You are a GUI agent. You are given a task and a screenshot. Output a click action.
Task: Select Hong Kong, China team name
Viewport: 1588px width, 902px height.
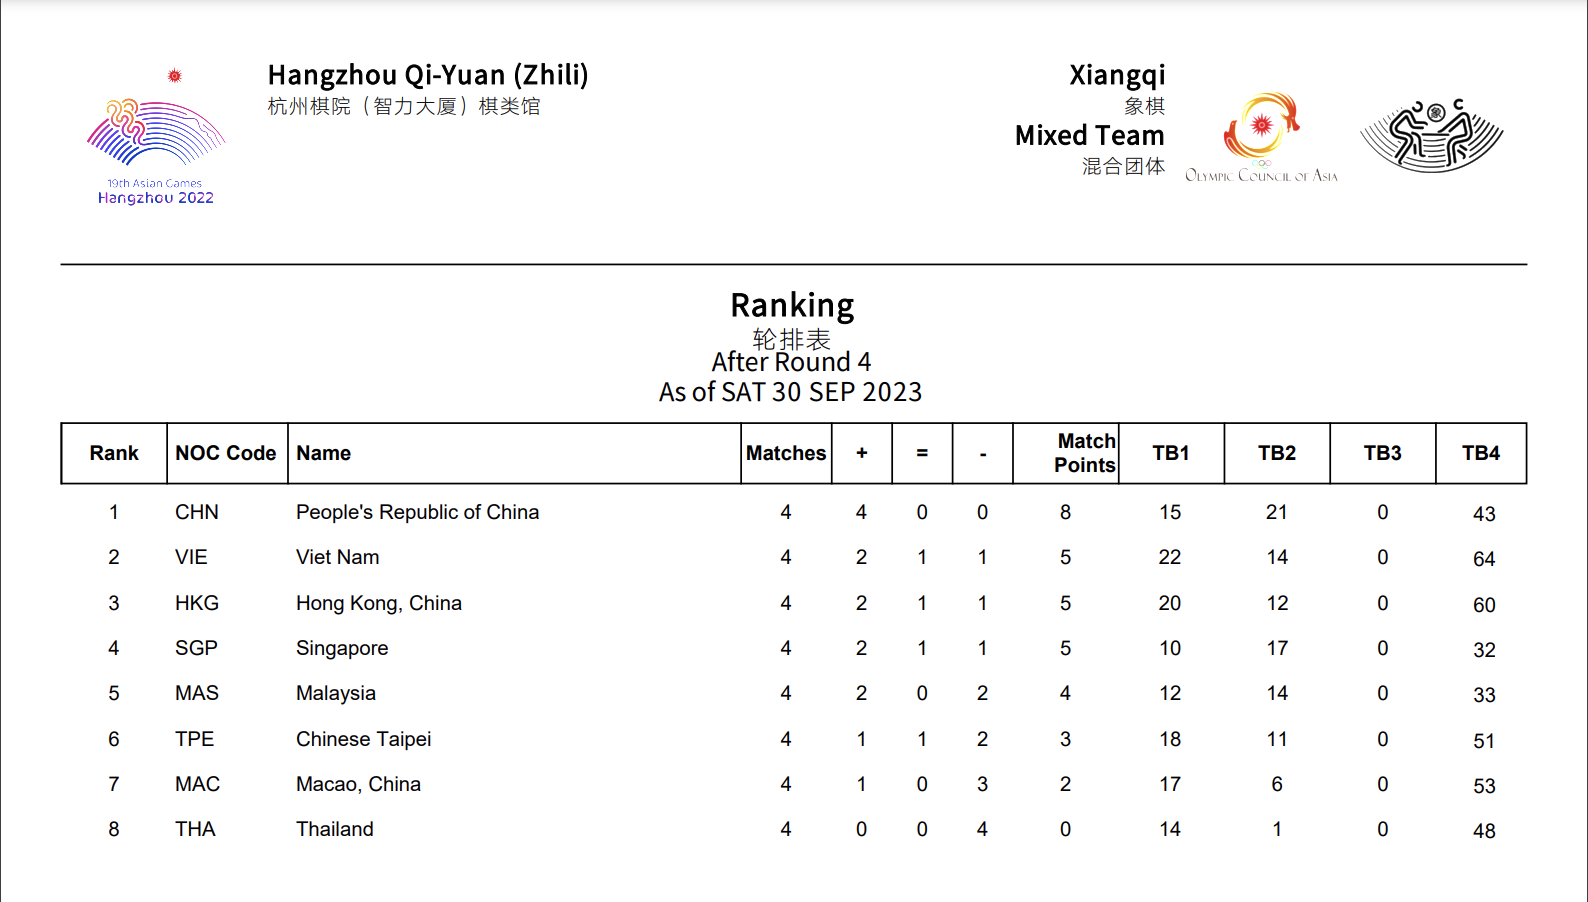[x=379, y=603]
